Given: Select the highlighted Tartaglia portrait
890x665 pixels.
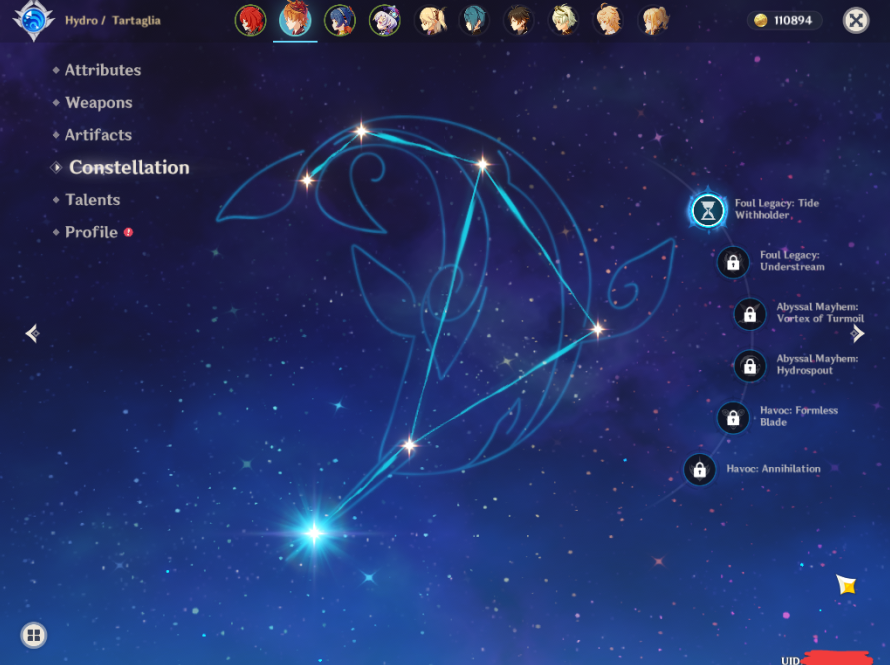Looking at the screenshot, I should pos(295,19).
